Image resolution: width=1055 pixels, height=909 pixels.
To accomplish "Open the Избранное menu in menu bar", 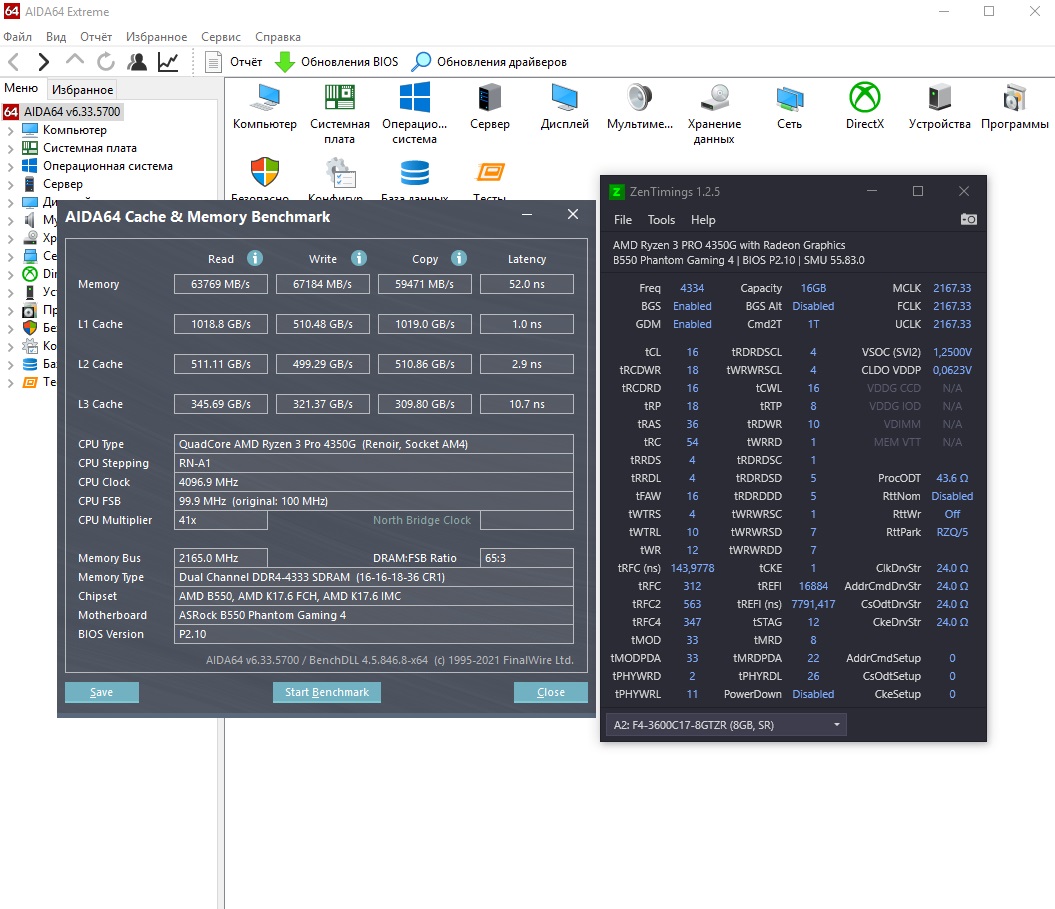I will point(156,36).
